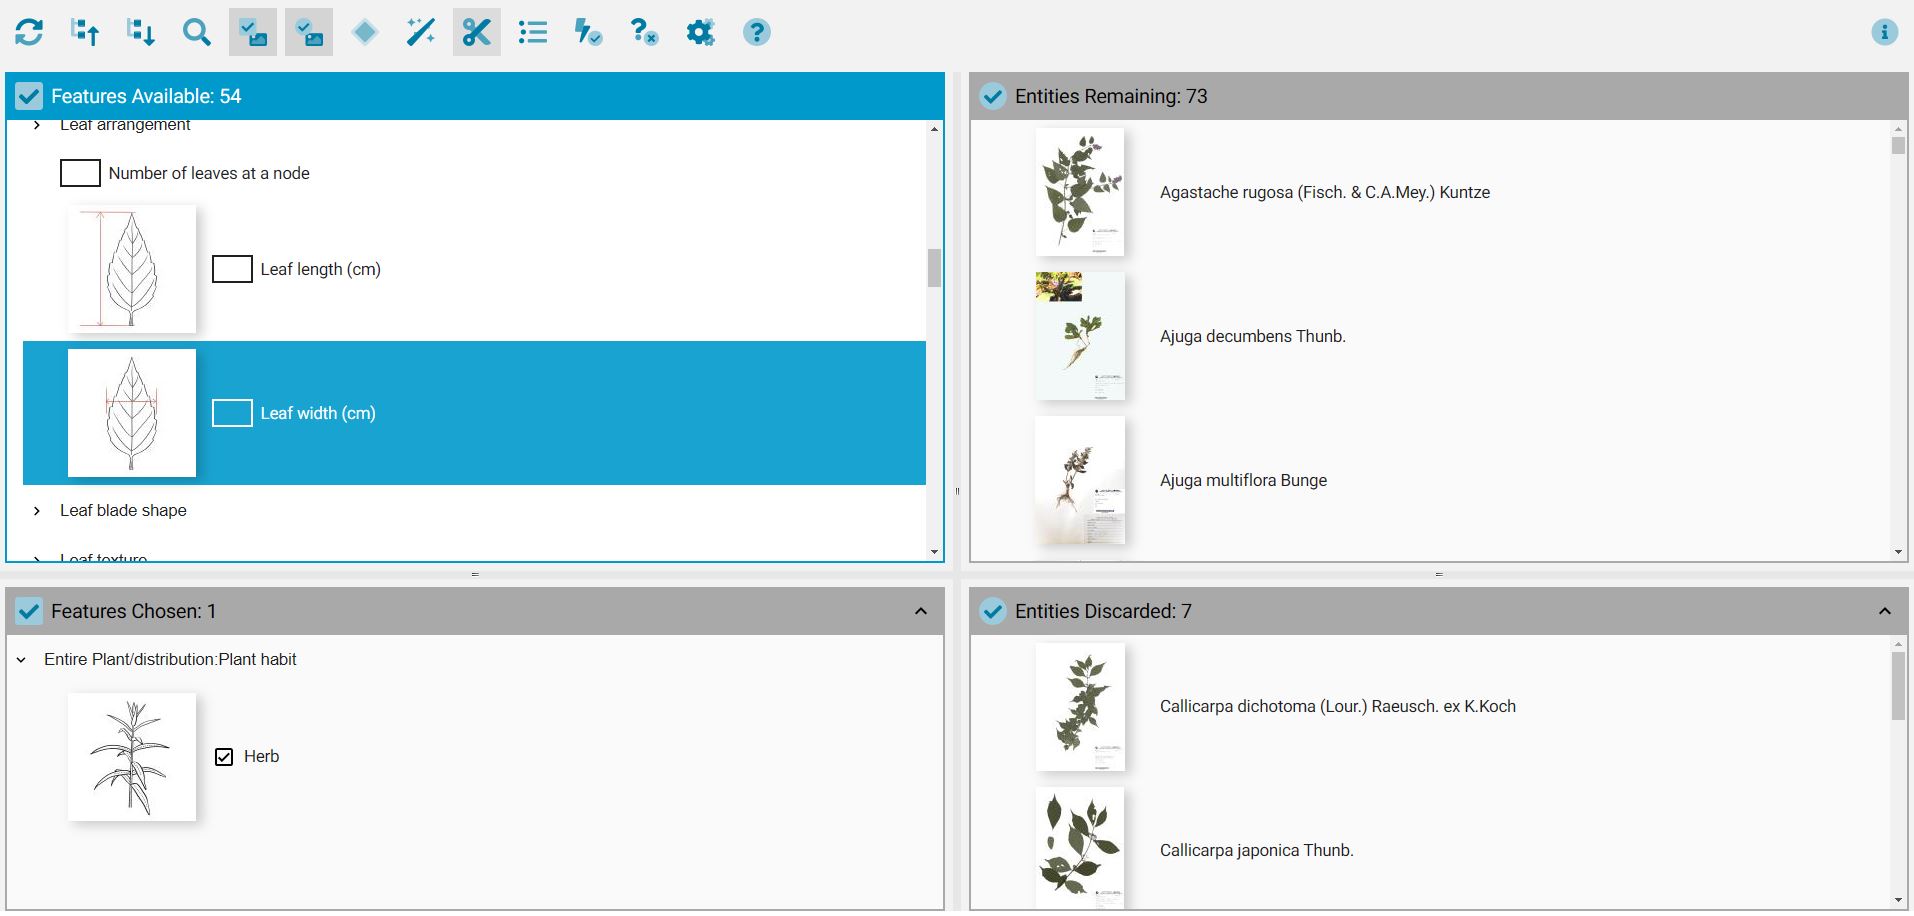Uncheck the Herb checkbox
The width and height of the screenshot is (1914, 916).
coord(224,757)
